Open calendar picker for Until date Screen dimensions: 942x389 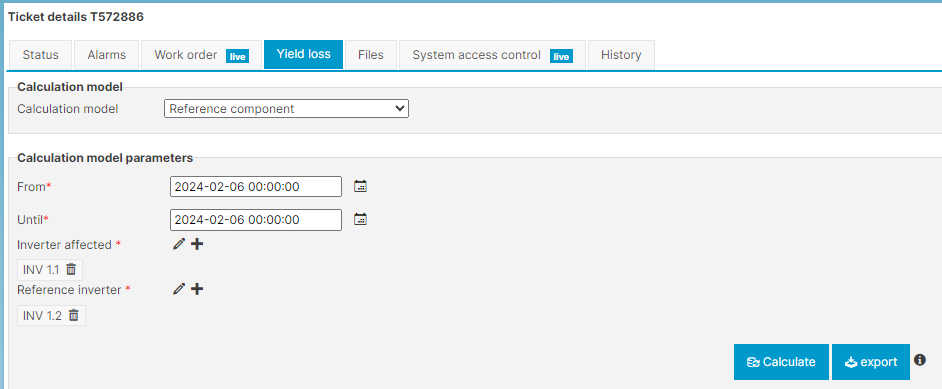(x=360, y=219)
